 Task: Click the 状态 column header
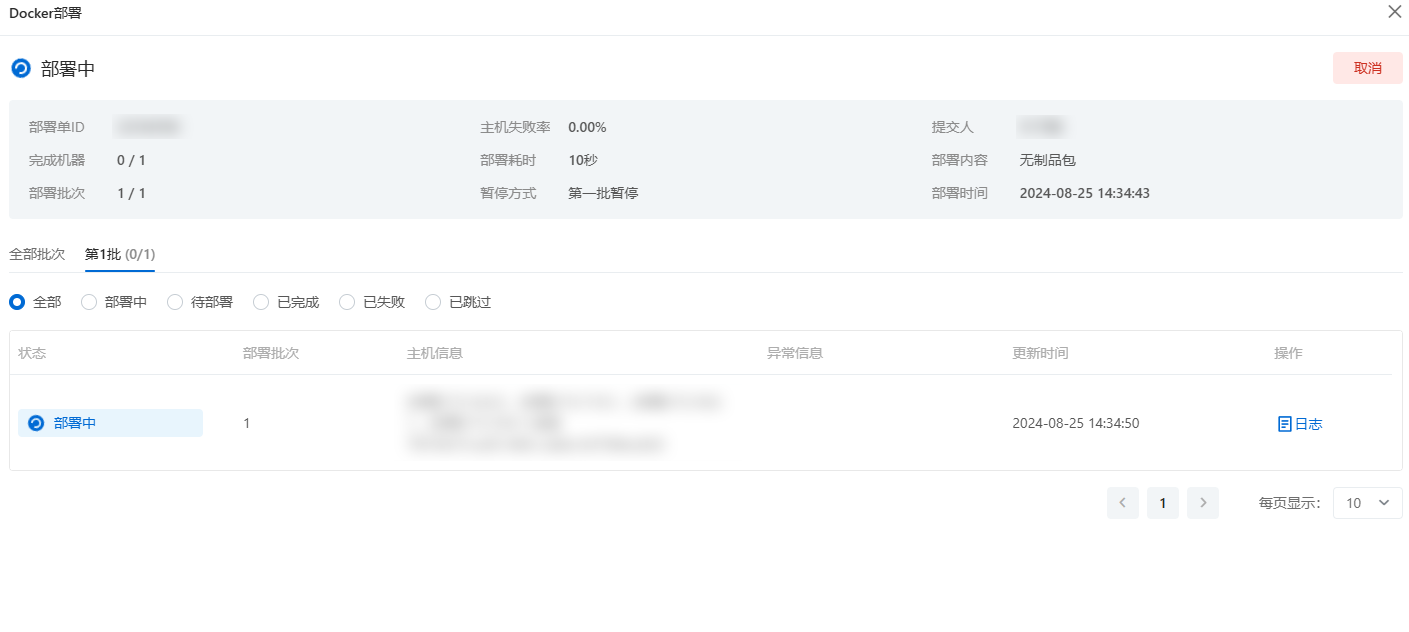pos(32,353)
